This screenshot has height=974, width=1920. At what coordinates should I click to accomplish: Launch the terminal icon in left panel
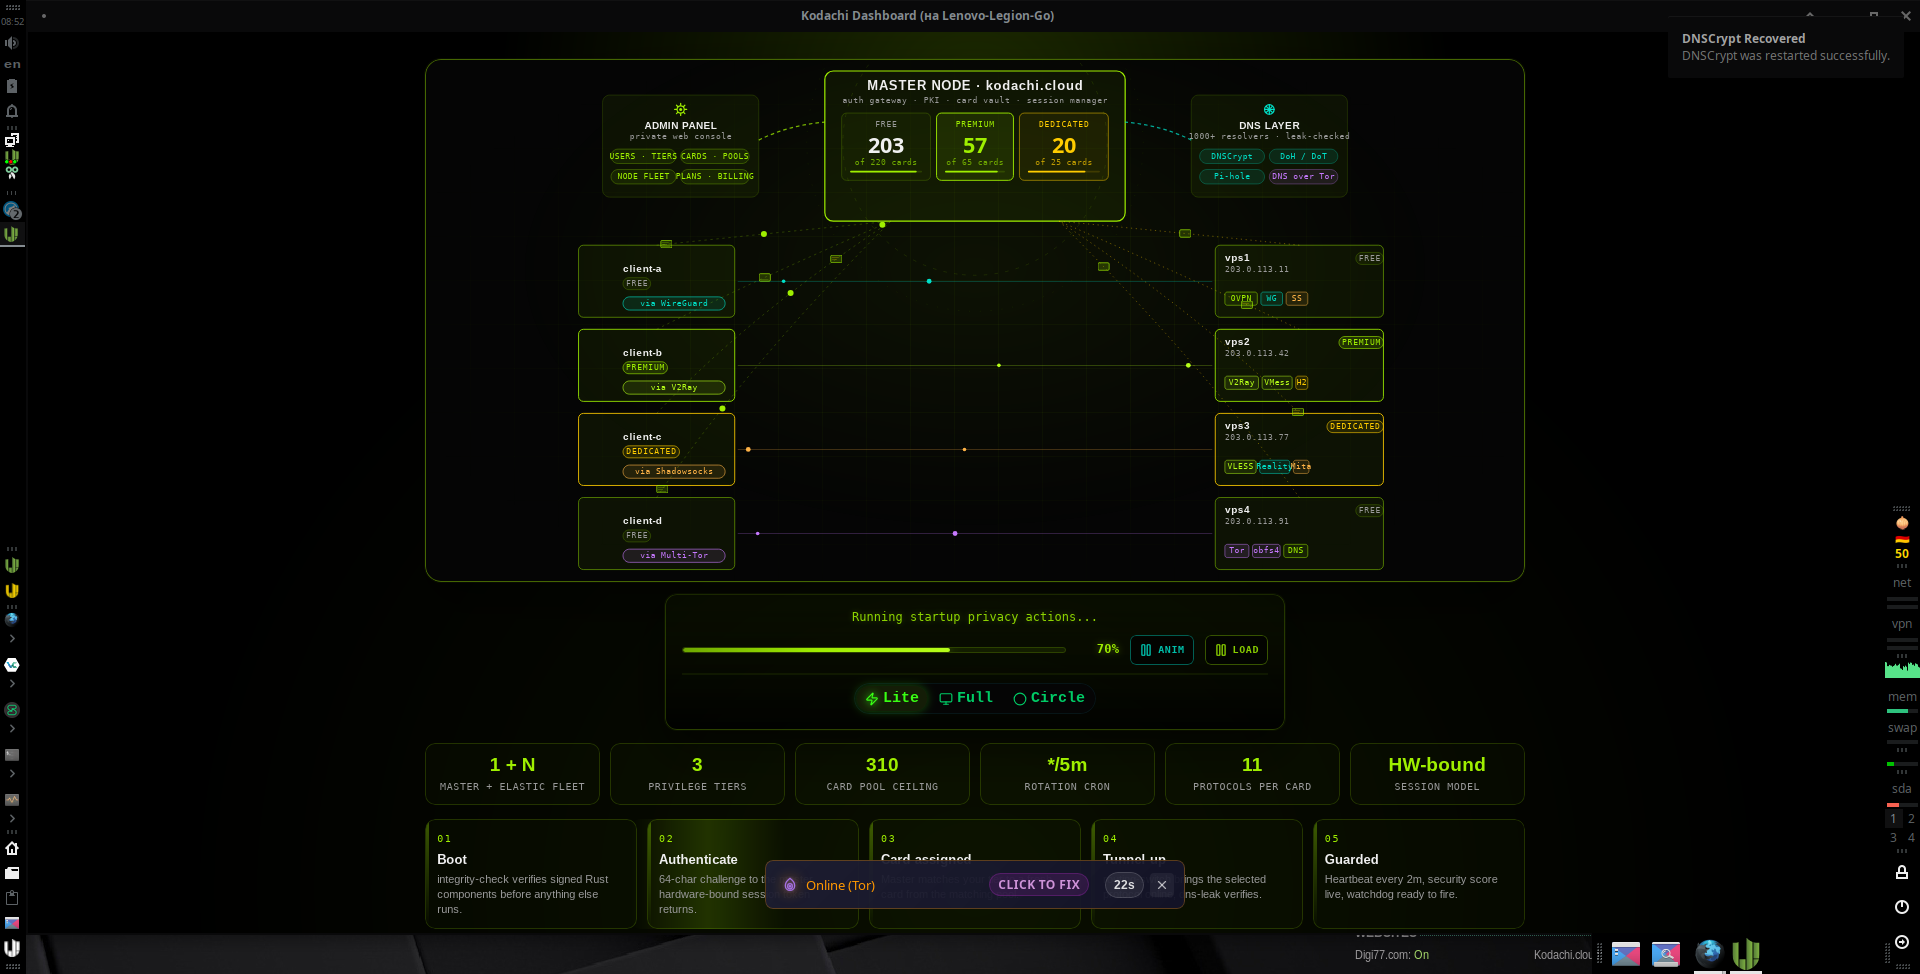(12, 755)
